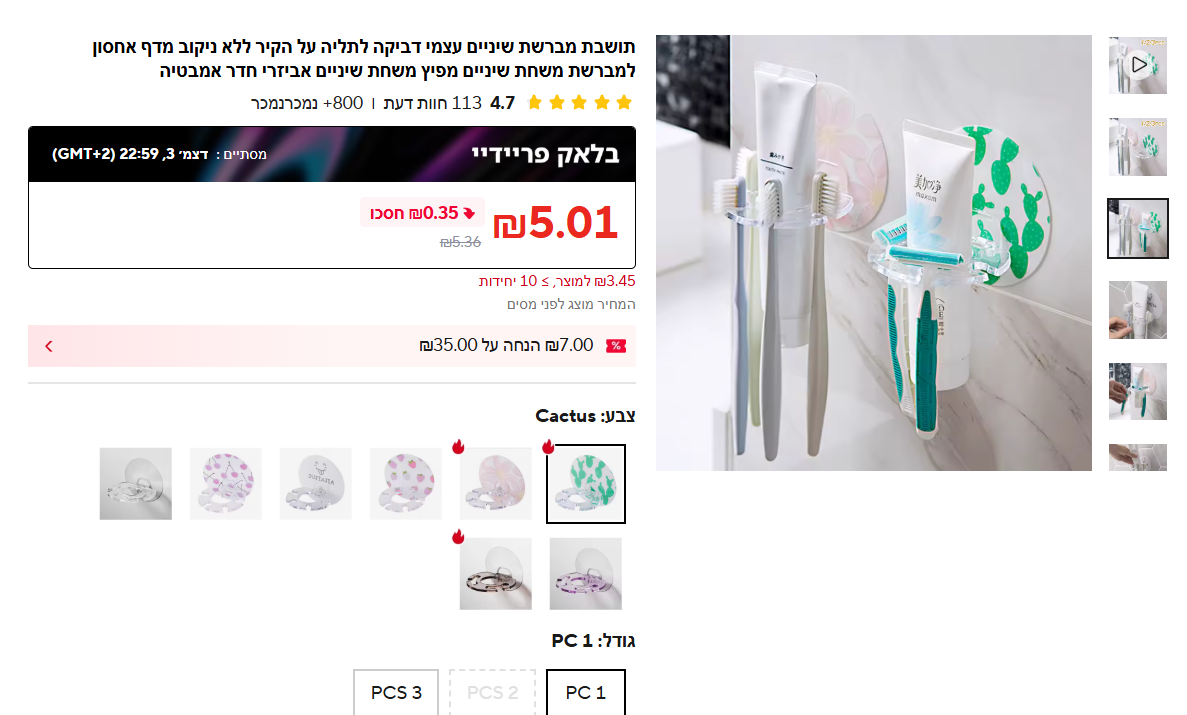Viewport: 1187px width, 715px height.
Task: Click the disabled 2 PCS size option
Action: click(492, 692)
